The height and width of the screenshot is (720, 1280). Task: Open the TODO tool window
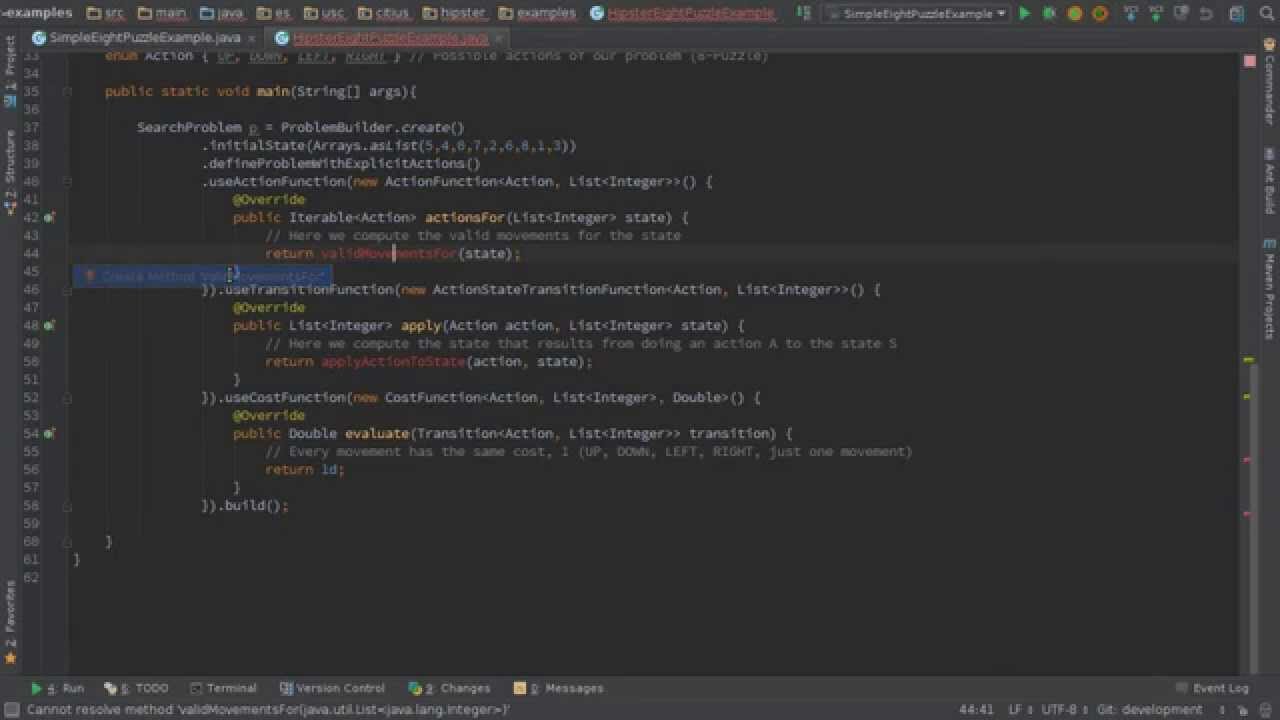coord(138,688)
